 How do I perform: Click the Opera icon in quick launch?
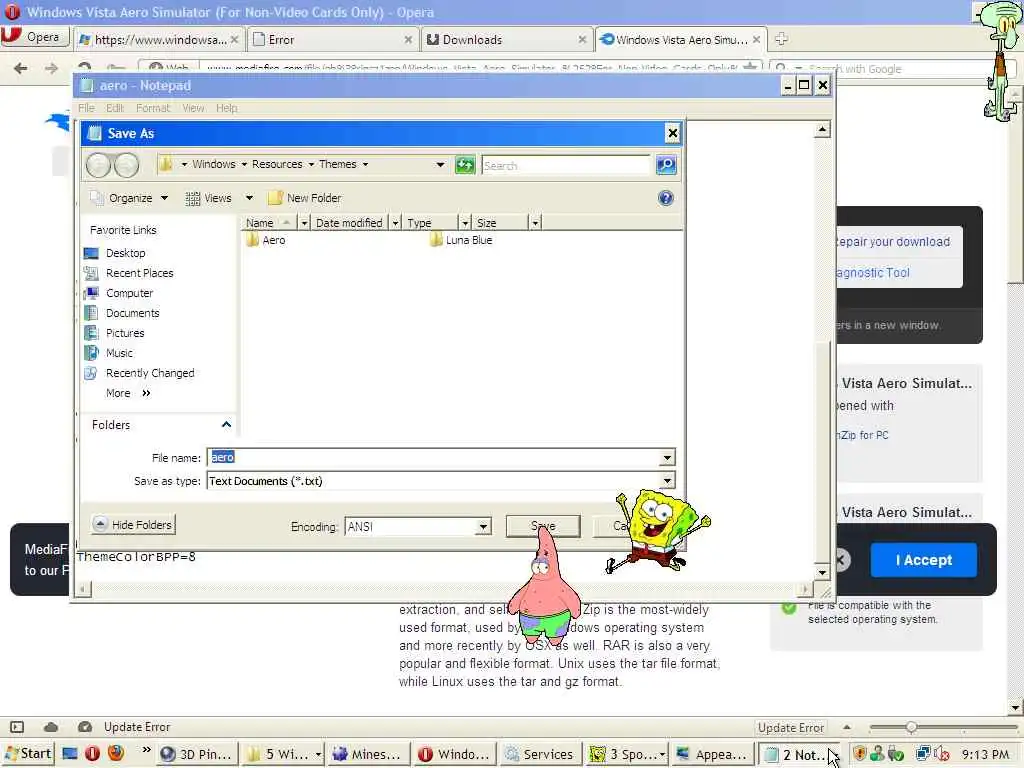coord(92,754)
